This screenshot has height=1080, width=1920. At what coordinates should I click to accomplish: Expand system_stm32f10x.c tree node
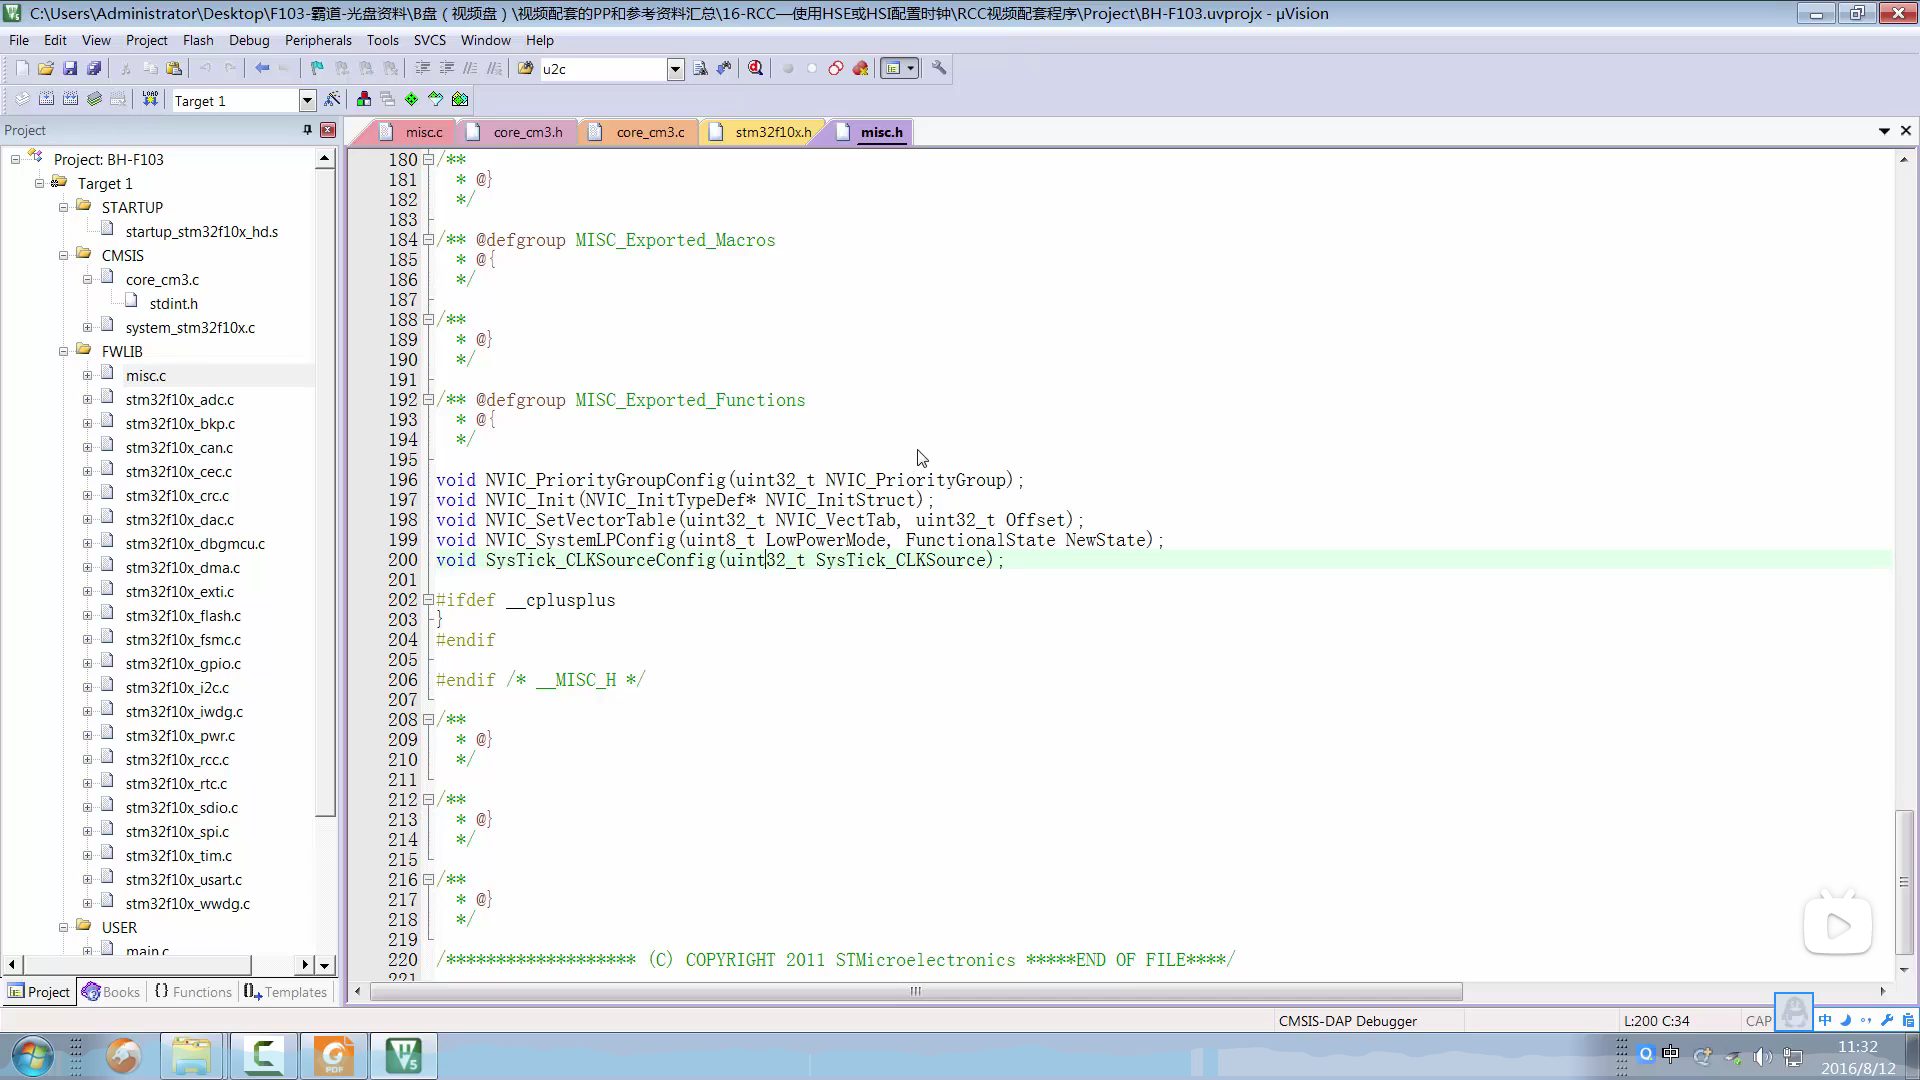click(87, 327)
